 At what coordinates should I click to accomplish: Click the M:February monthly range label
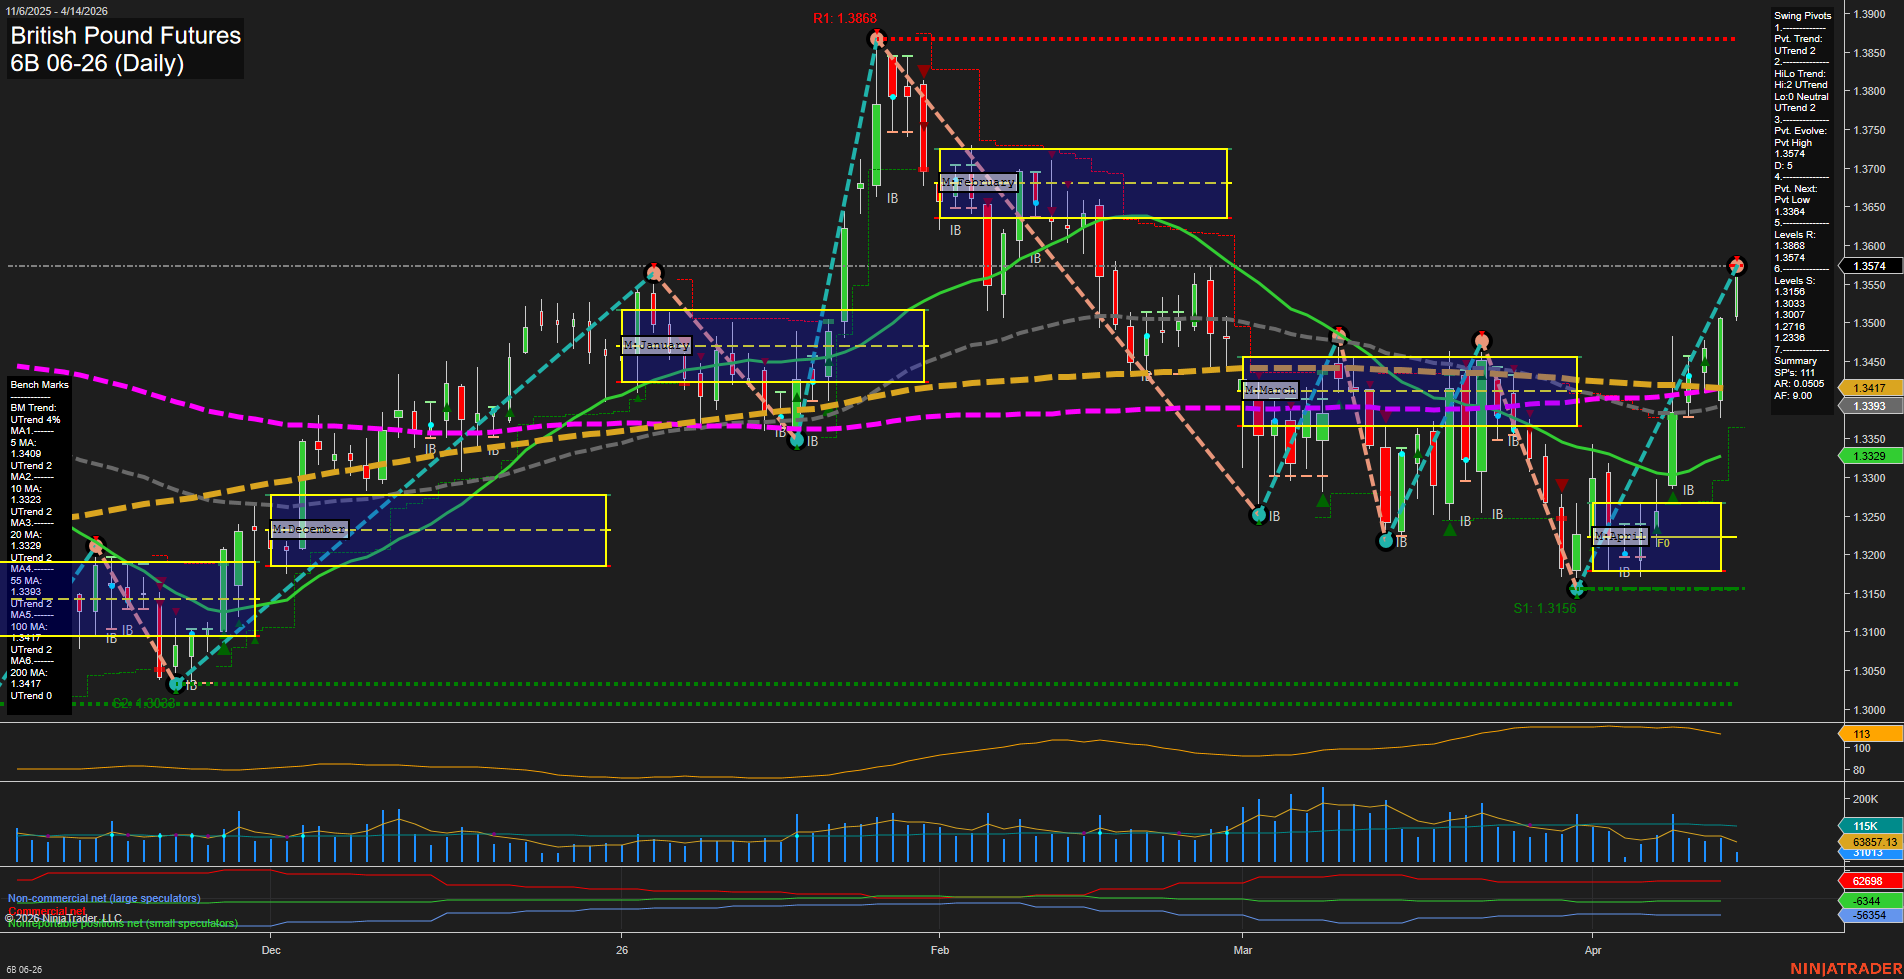tap(980, 182)
